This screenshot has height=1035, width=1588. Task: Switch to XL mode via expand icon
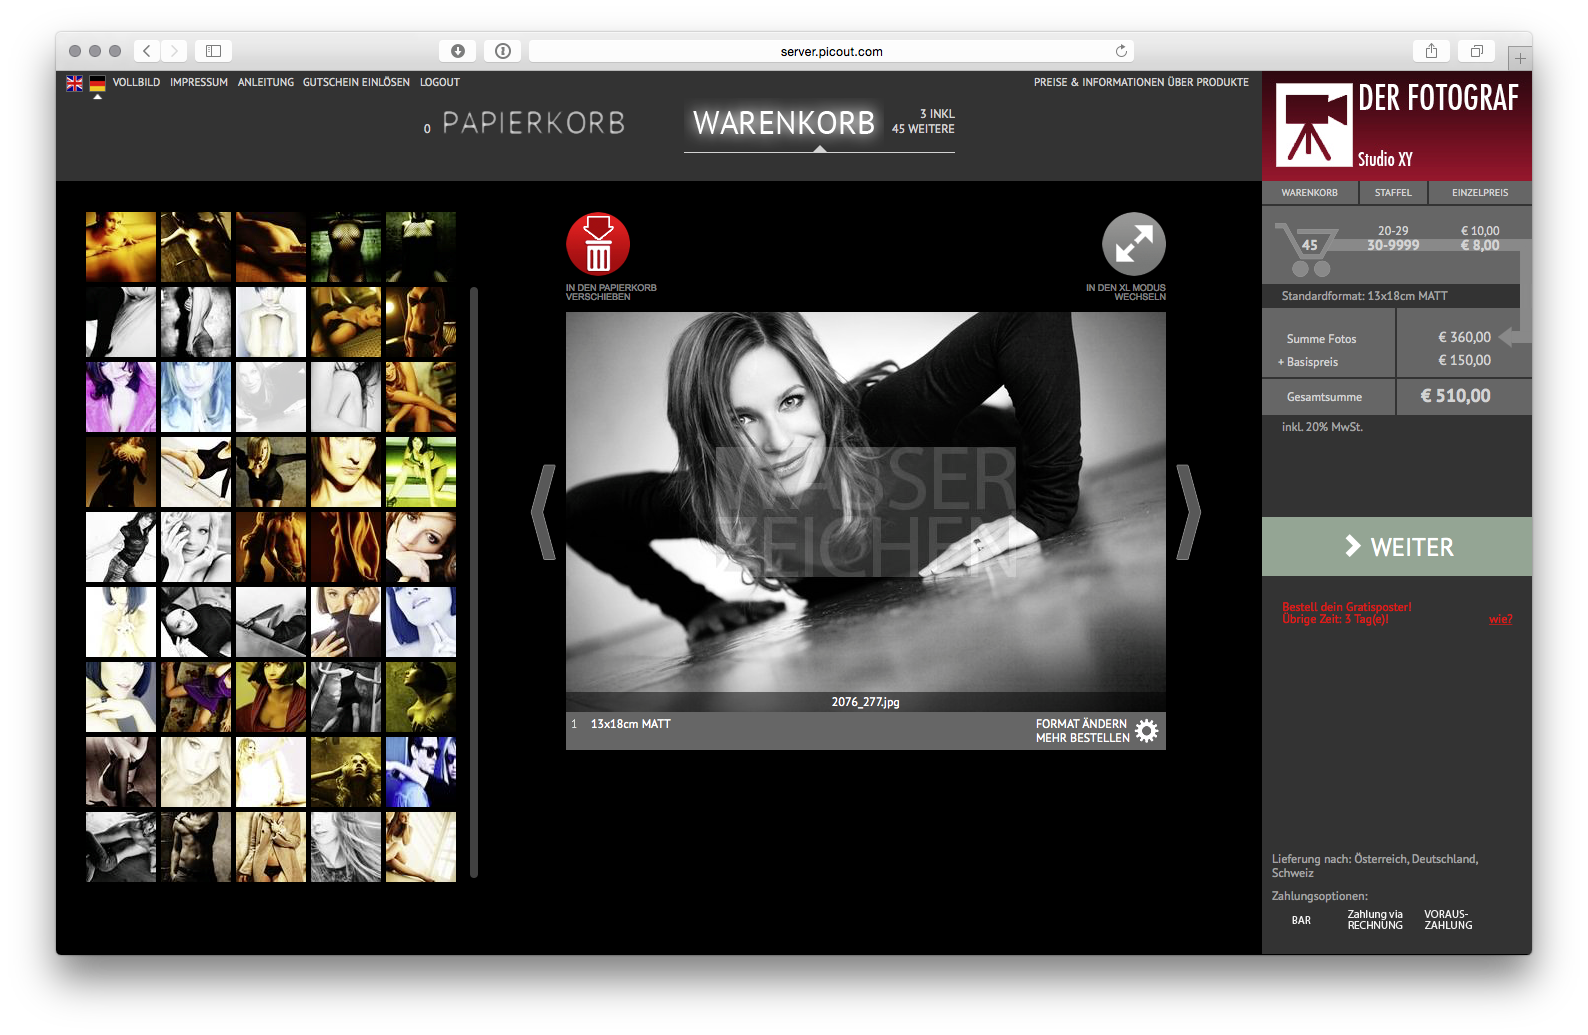point(1134,244)
